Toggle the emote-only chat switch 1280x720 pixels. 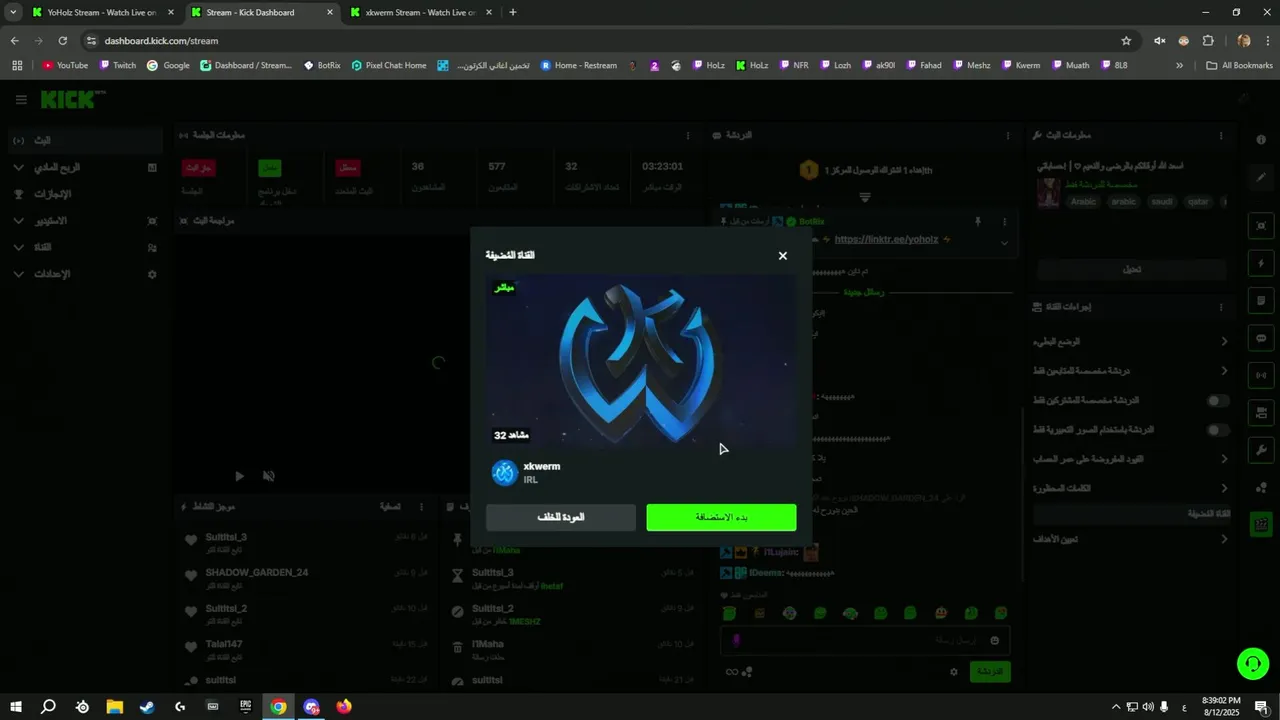(1217, 430)
